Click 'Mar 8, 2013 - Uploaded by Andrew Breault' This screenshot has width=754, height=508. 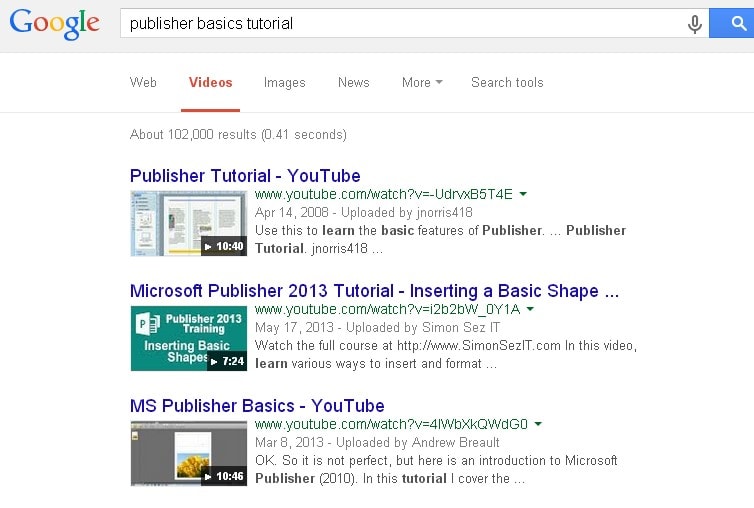tap(377, 442)
